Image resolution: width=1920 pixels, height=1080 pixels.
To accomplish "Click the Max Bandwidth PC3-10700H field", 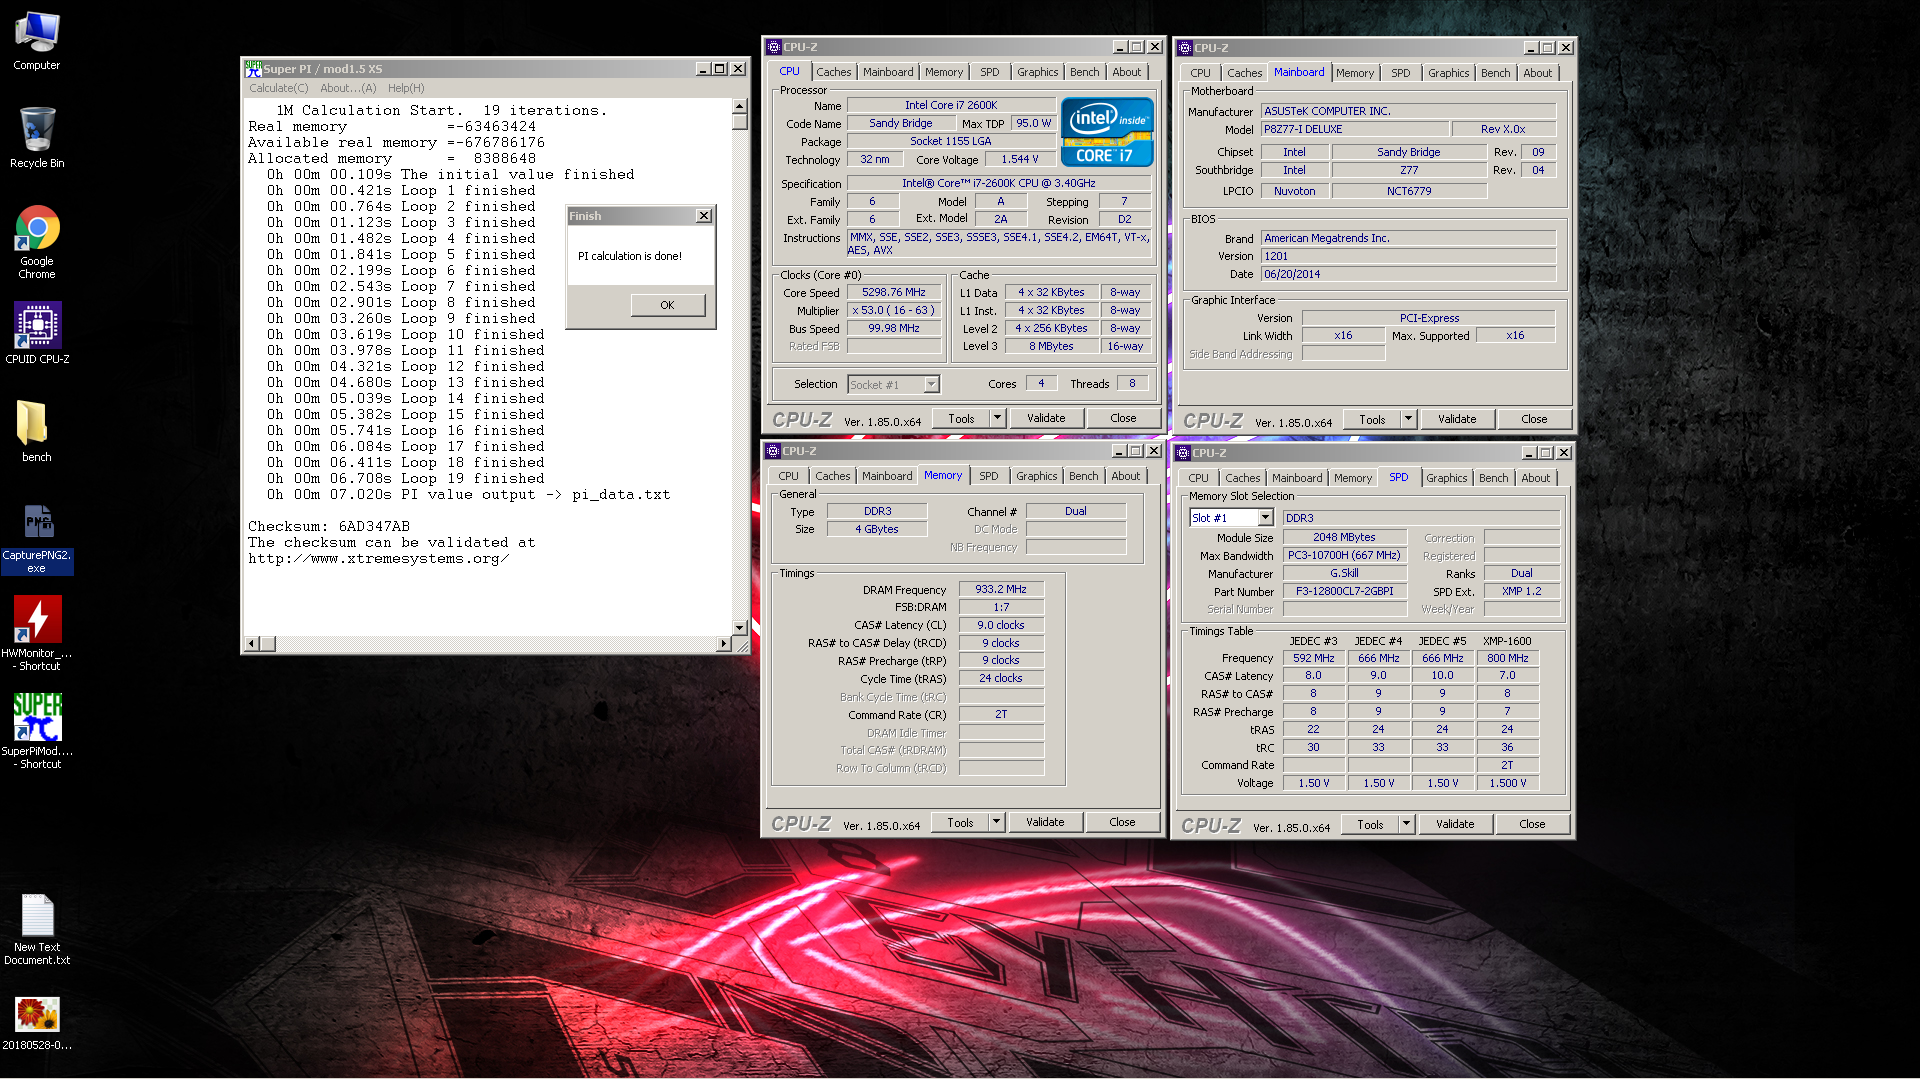I will pos(1344,555).
